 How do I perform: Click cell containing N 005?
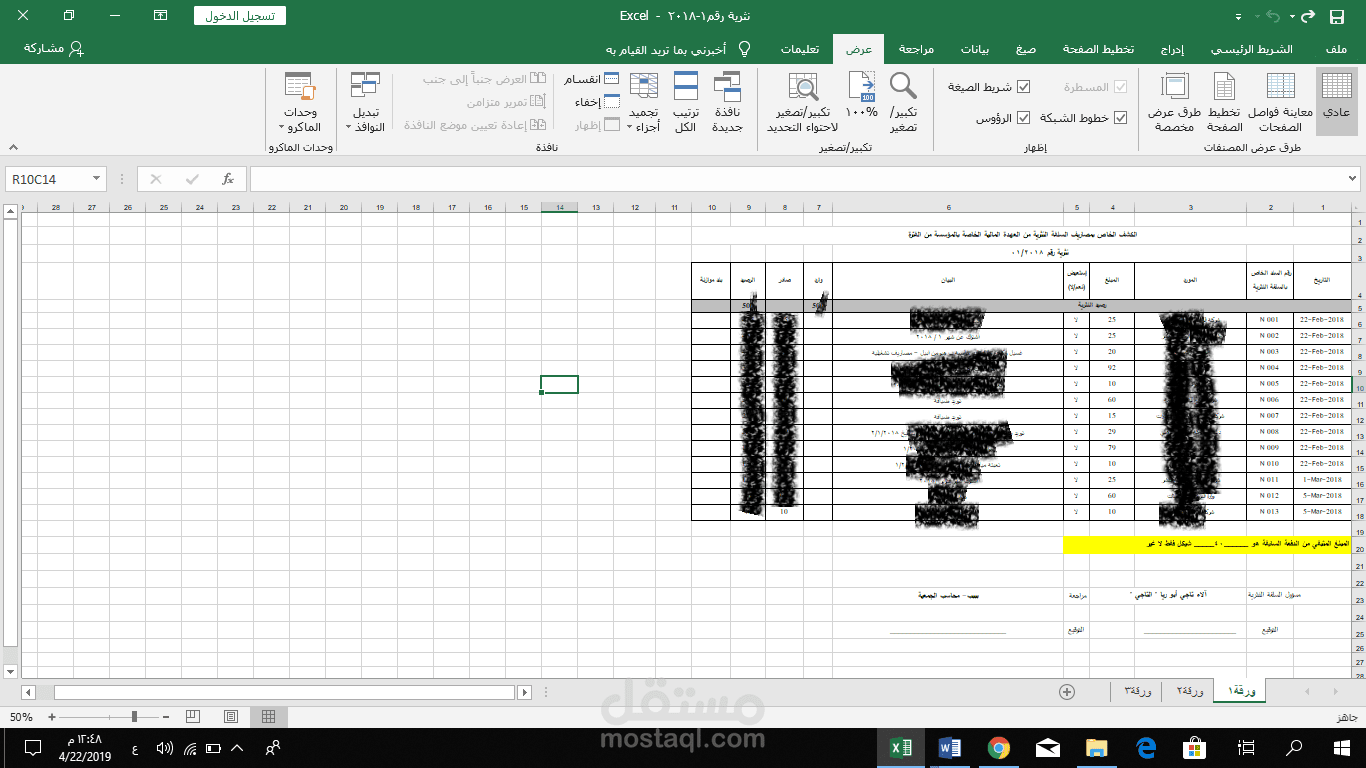pos(1269,384)
